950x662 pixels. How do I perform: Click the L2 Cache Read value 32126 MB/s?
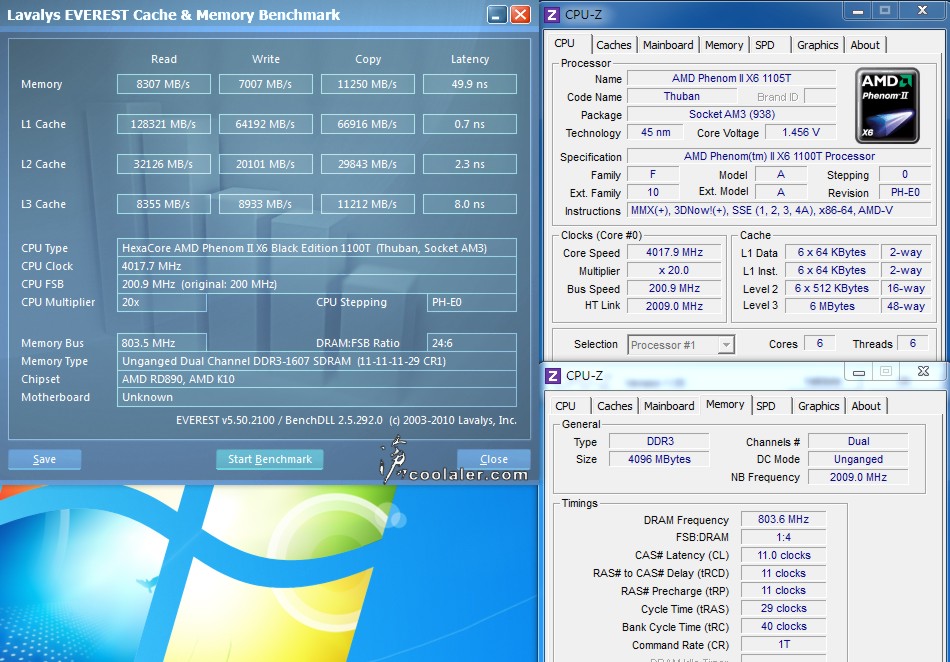click(x=164, y=164)
